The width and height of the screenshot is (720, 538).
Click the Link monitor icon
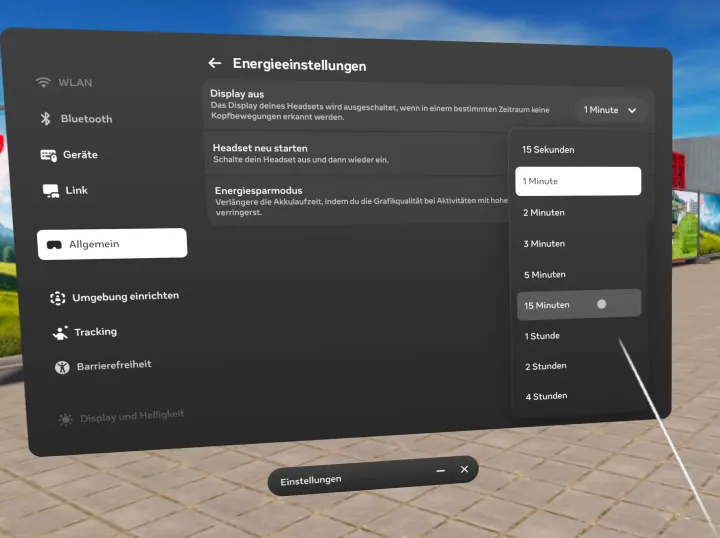point(51,191)
